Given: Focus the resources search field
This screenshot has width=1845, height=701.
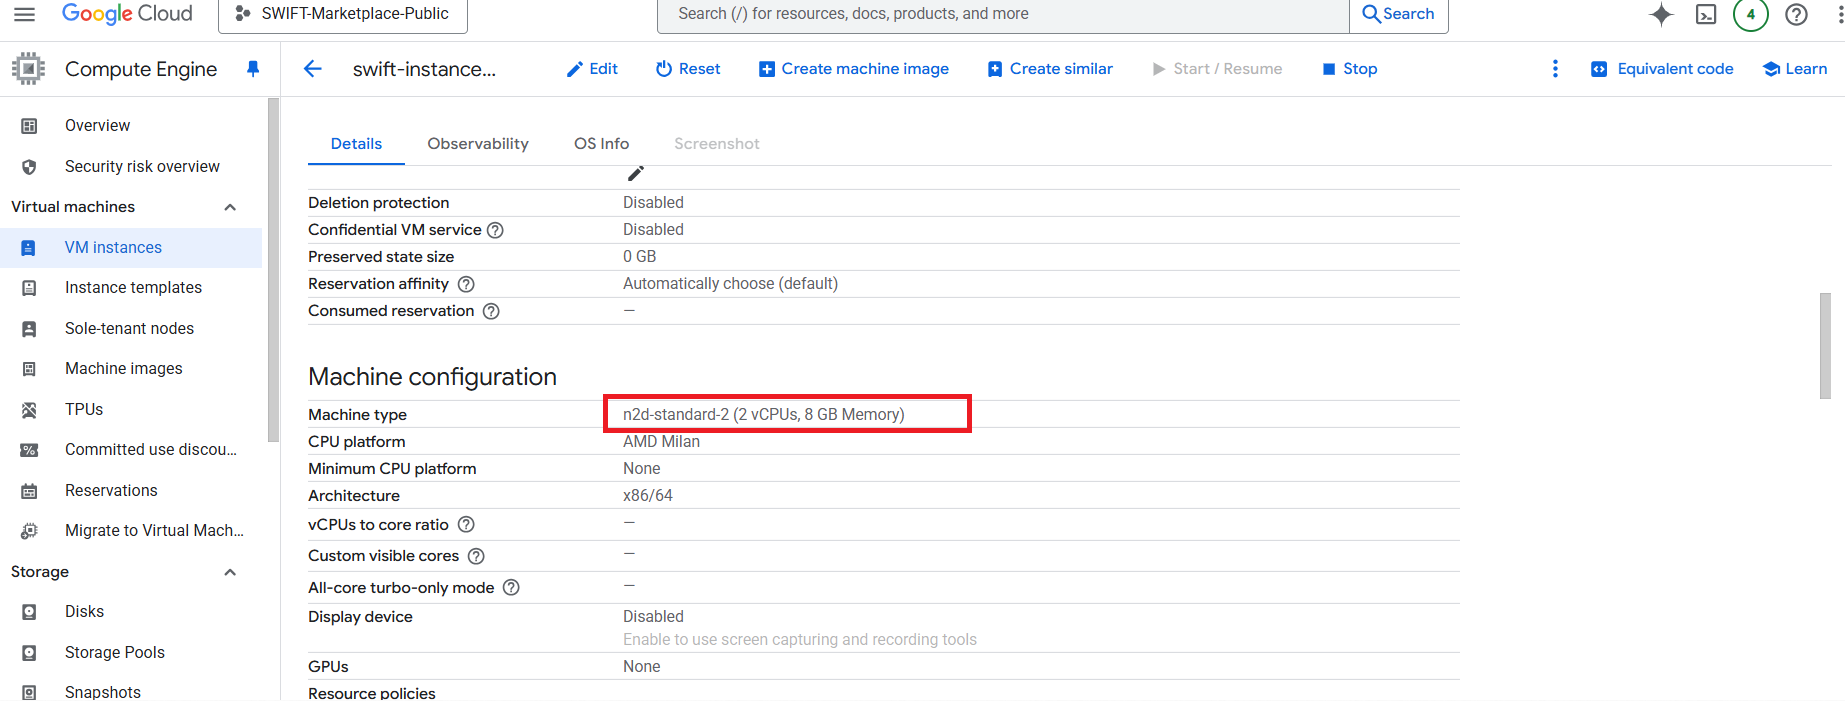Looking at the screenshot, I should pos(1003,14).
